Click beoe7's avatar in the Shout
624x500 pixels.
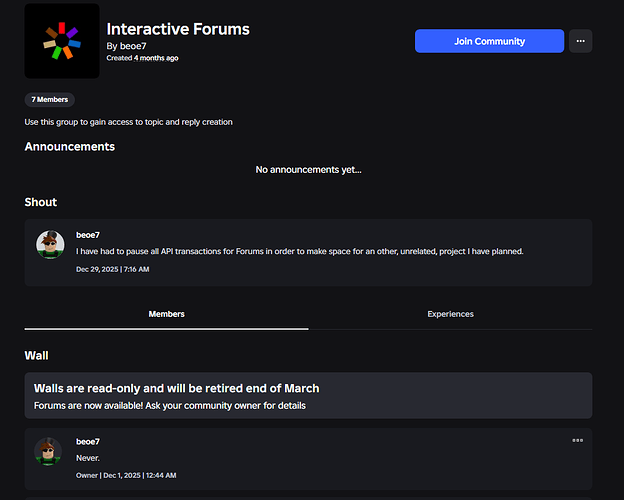[x=50, y=244]
